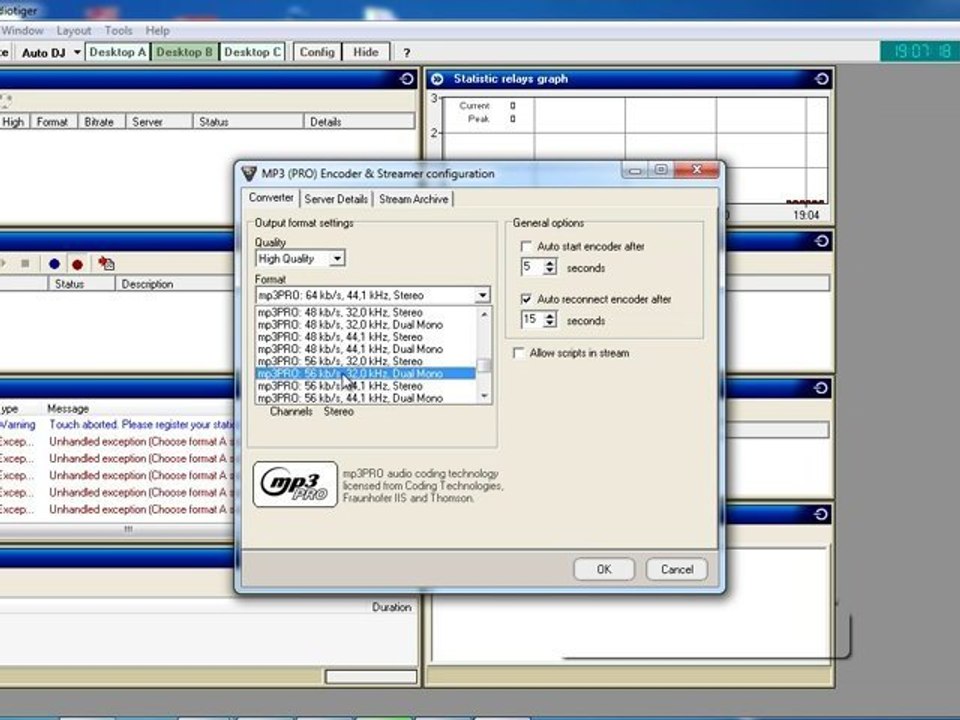960x720 pixels.
Task: Open the Window menu
Action: coord(22,31)
